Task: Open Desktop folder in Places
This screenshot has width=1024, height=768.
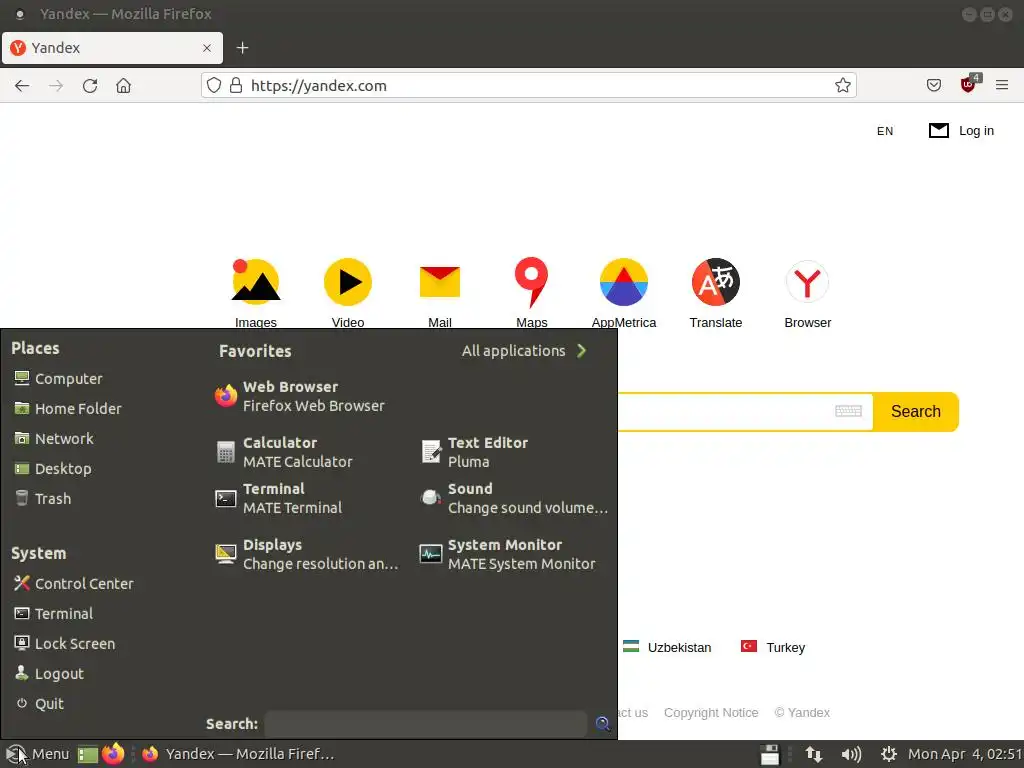Action: (53, 469)
